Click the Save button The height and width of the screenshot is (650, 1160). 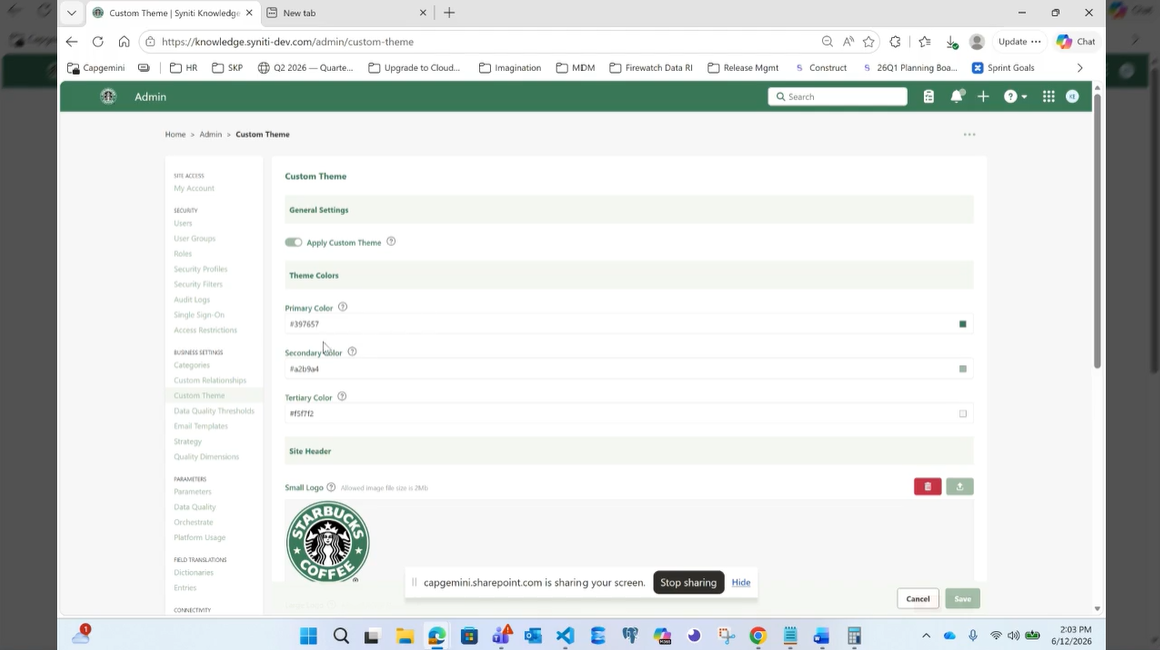pos(962,599)
